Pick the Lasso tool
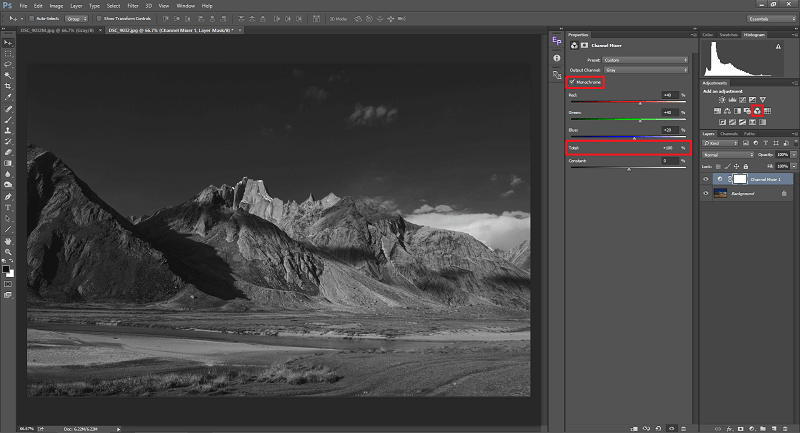This screenshot has width=800, height=433. click(x=8, y=64)
